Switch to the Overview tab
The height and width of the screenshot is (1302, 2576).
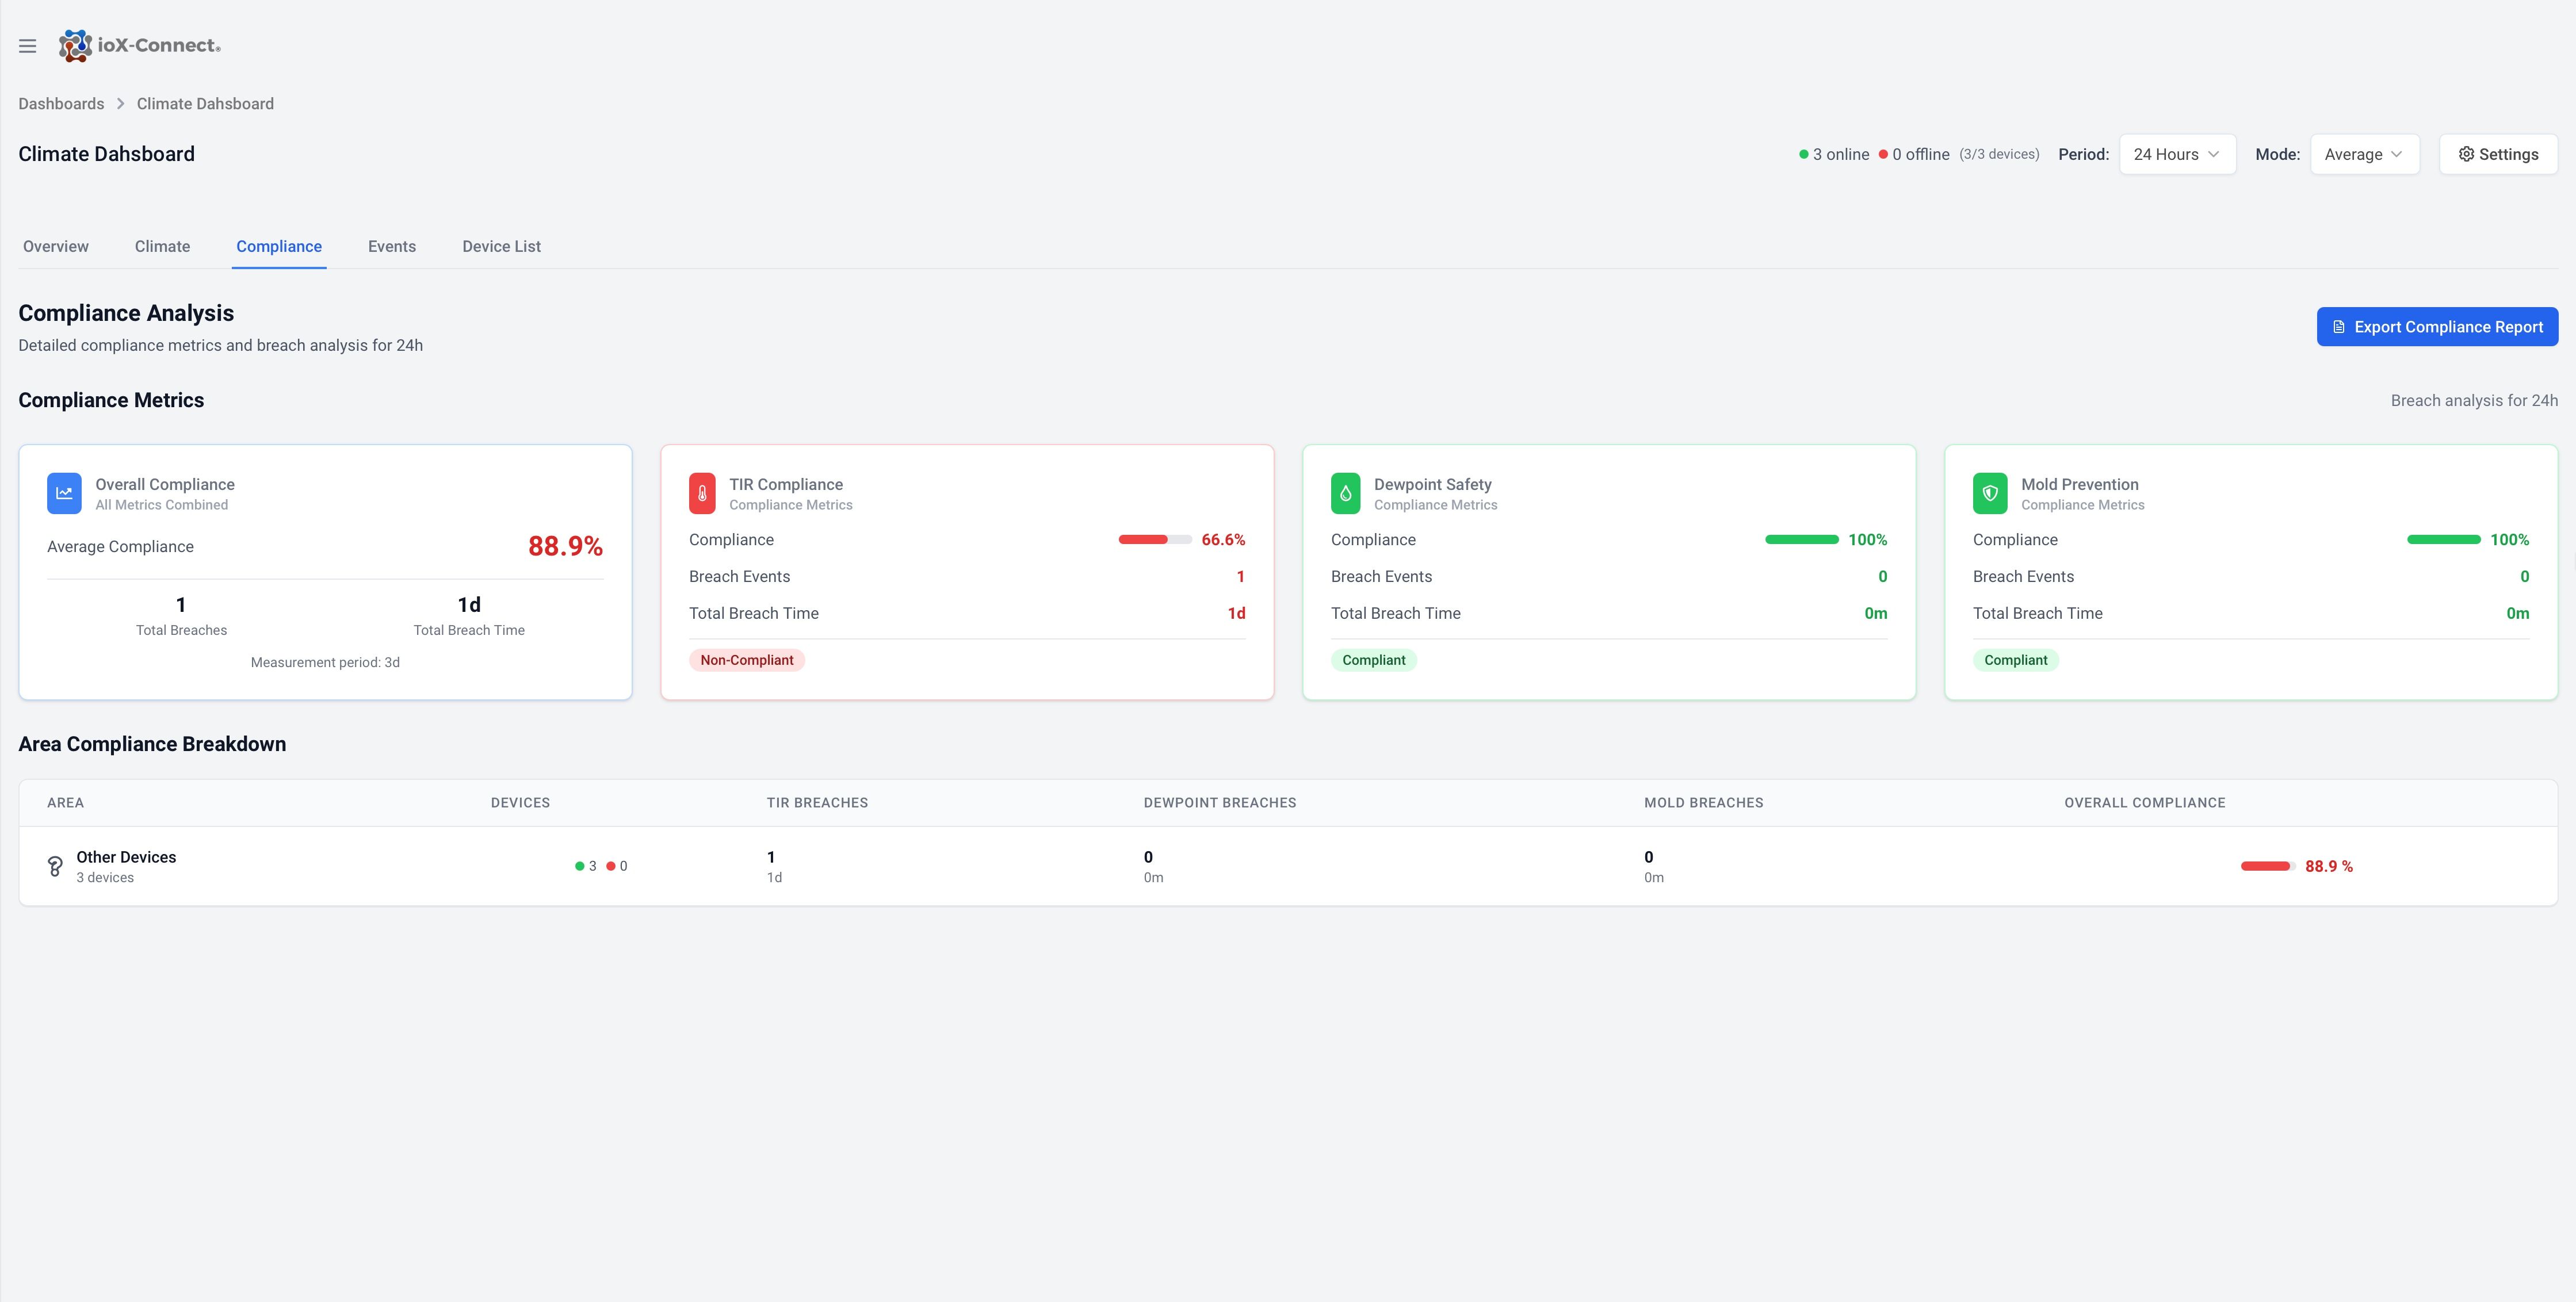click(56, 246)
